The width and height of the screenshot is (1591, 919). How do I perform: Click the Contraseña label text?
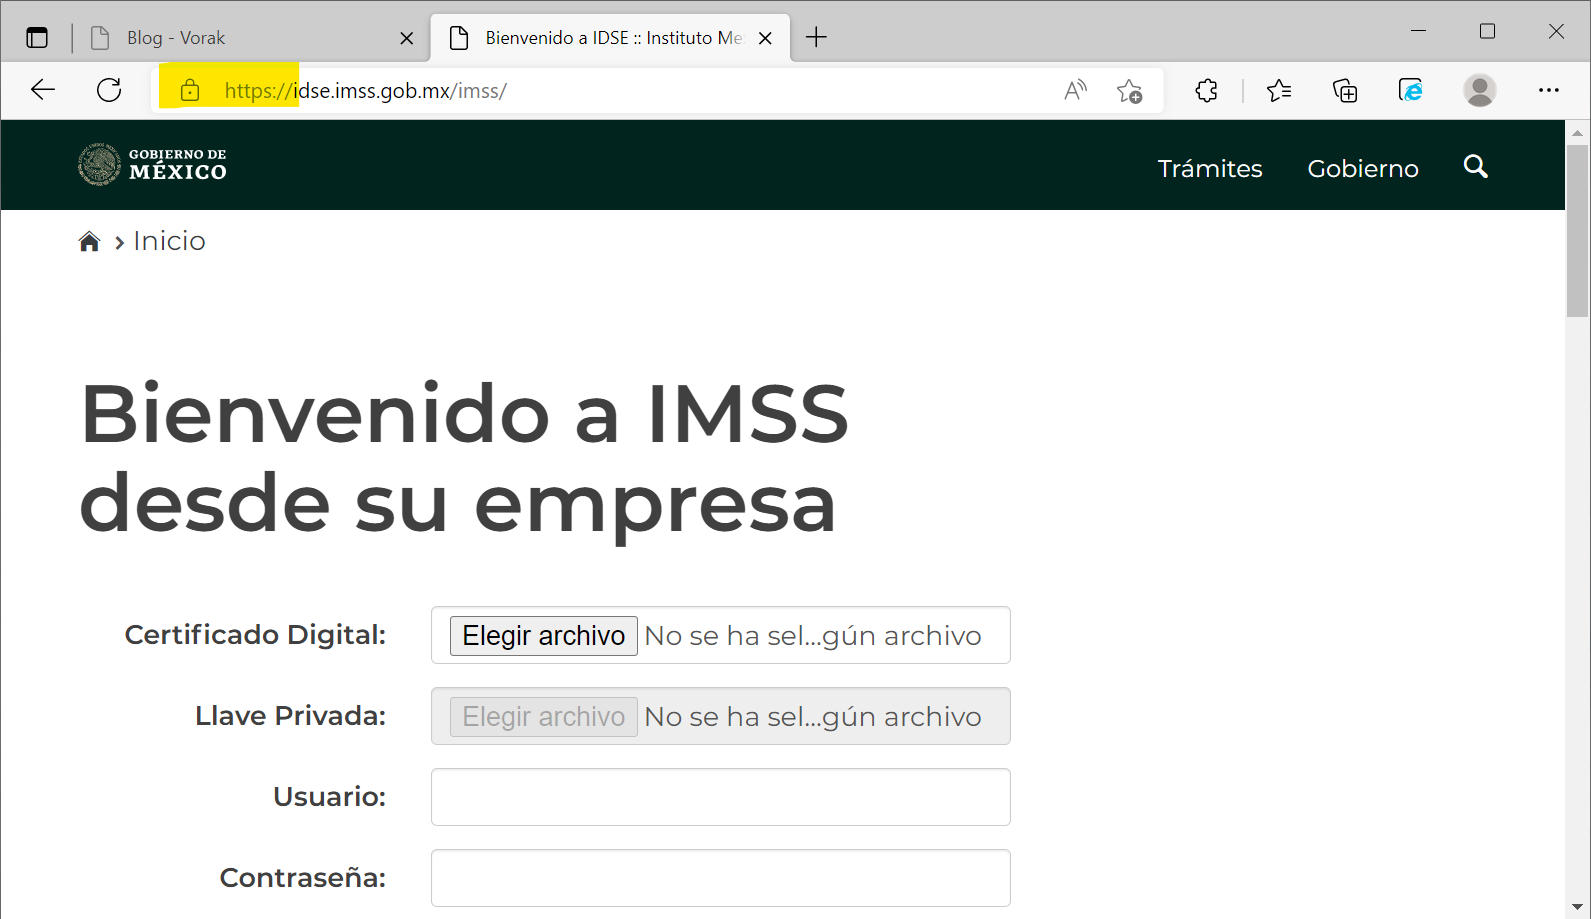(303, 878)
